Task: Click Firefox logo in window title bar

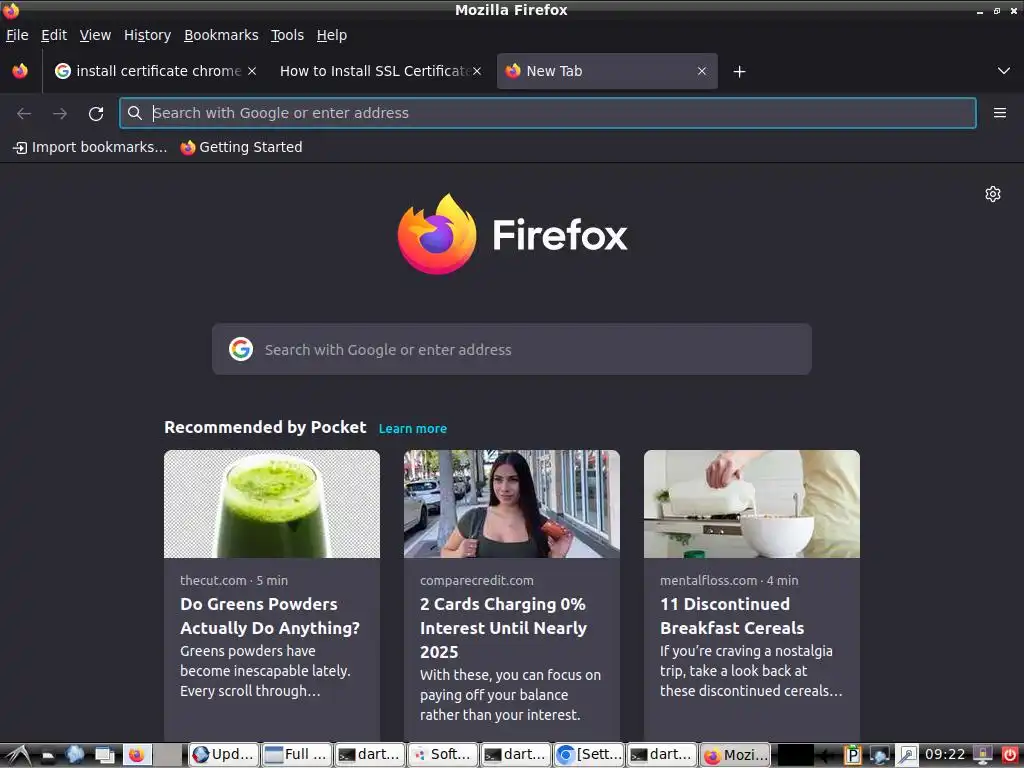Action: (10, 10)
